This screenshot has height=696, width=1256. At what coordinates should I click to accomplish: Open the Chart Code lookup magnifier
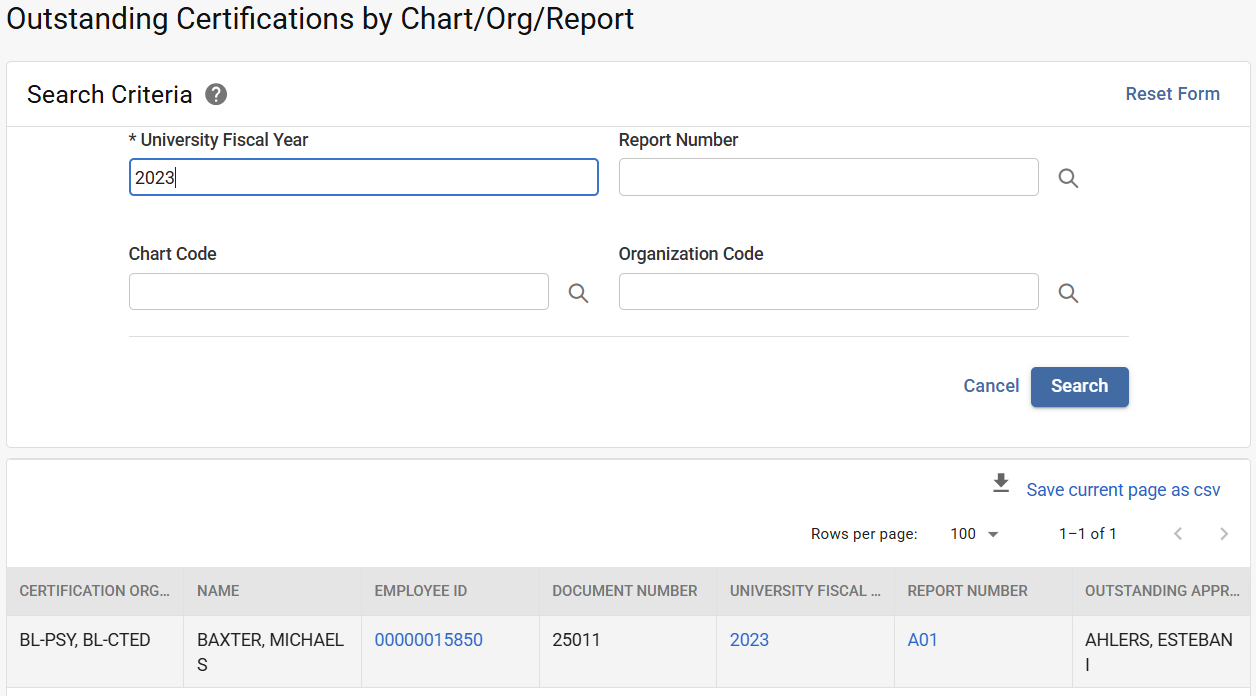(578, 293)
